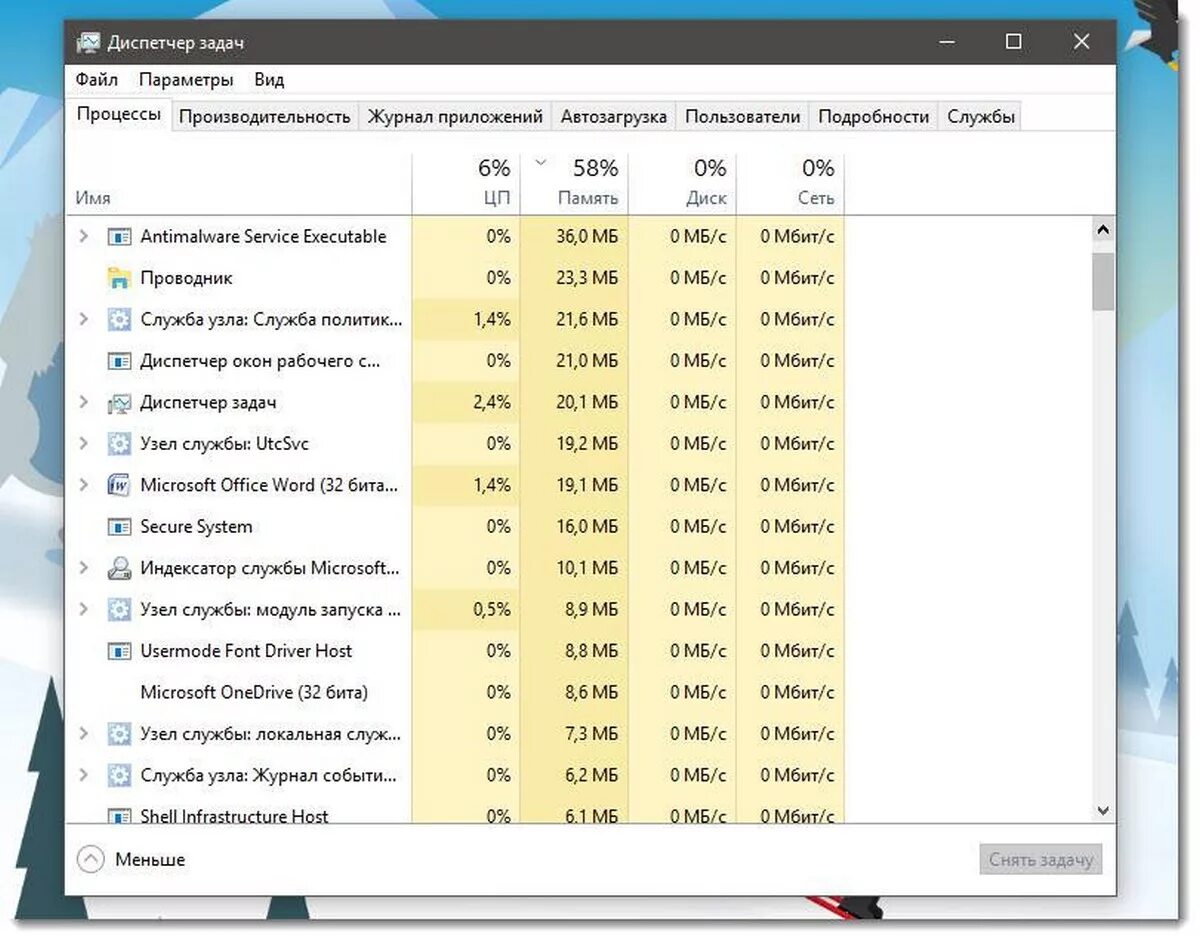Click the gear icon for локальная служба process
1200x941 pixels.
(119, 734)
